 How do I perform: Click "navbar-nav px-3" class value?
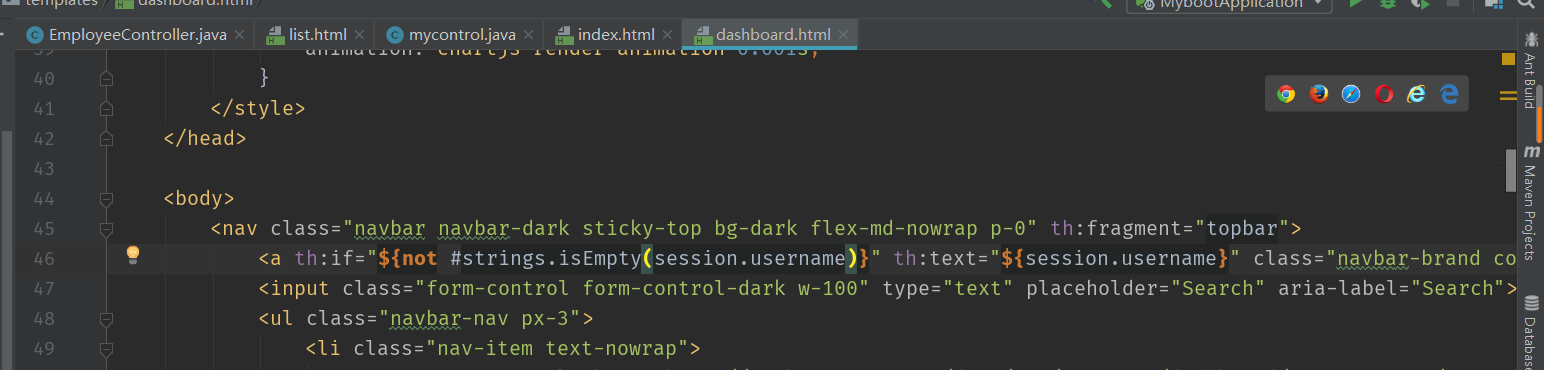[480, 318]
